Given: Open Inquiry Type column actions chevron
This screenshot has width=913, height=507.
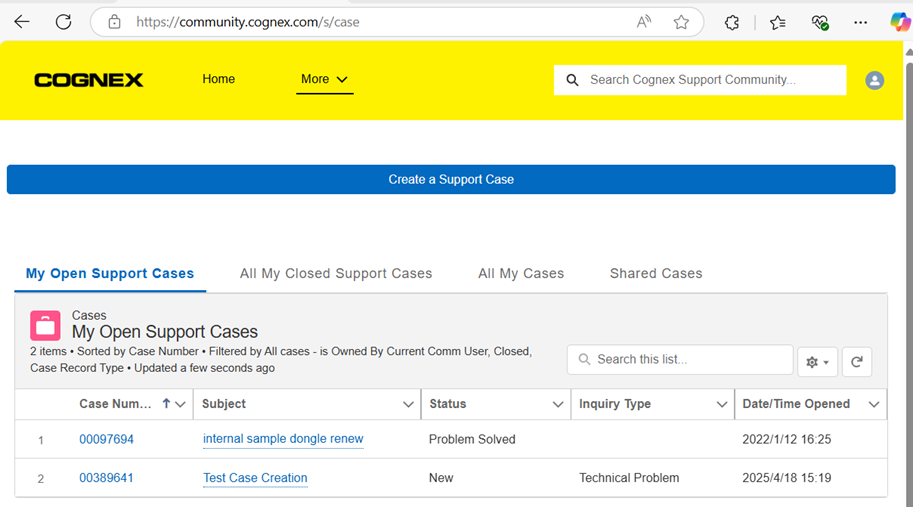Looking at the screenshot, I should pos(722,404).
